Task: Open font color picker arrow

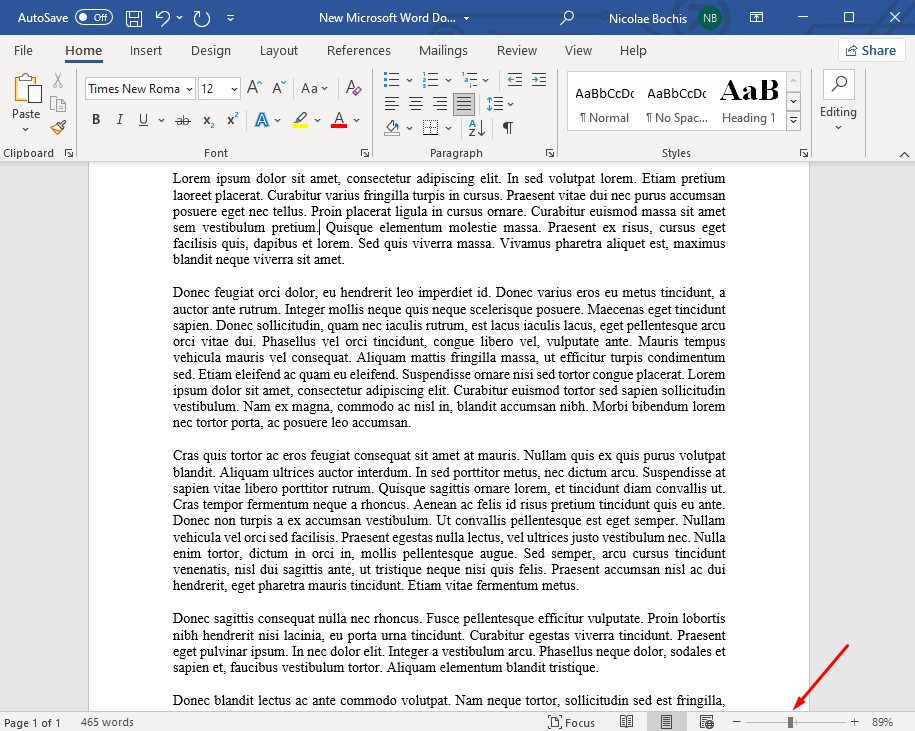Action: (357, 120)
